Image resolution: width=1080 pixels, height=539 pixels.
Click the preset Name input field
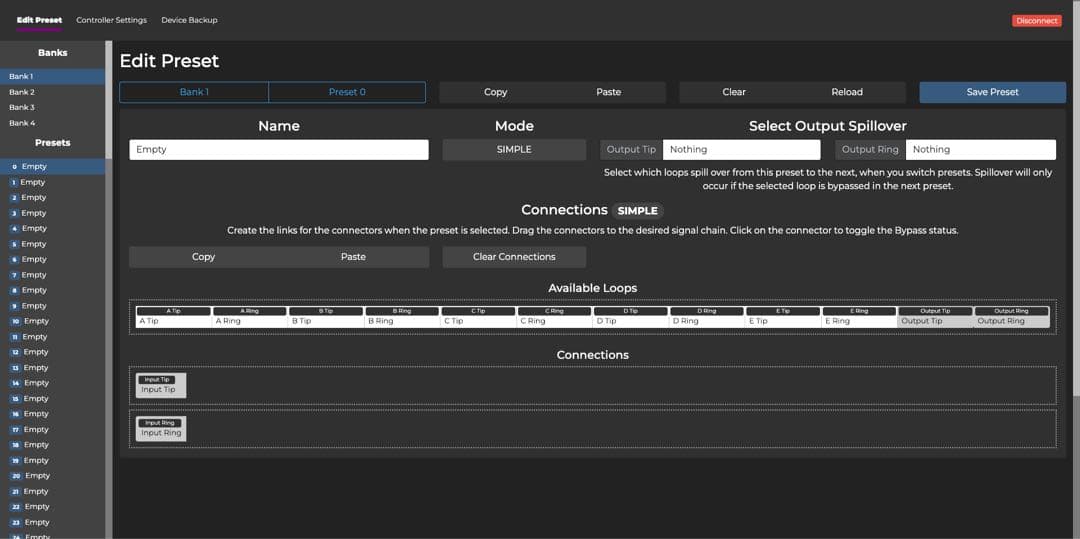click(279, 149)
